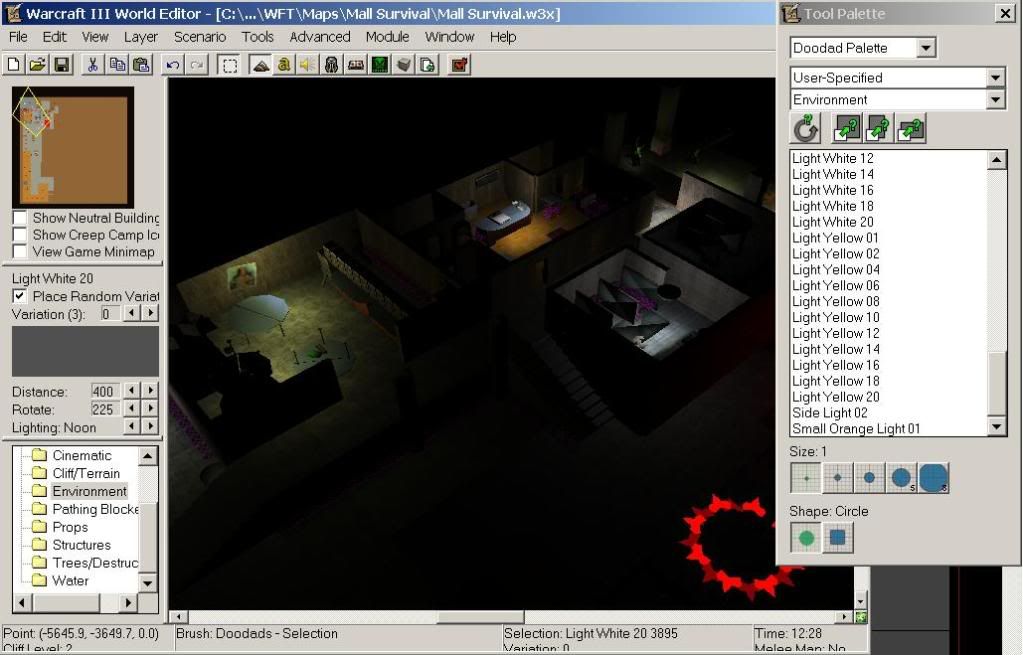Select the Props folder in the tree
This screenshot has width=1023, height=655.
(x=70, y=527)
